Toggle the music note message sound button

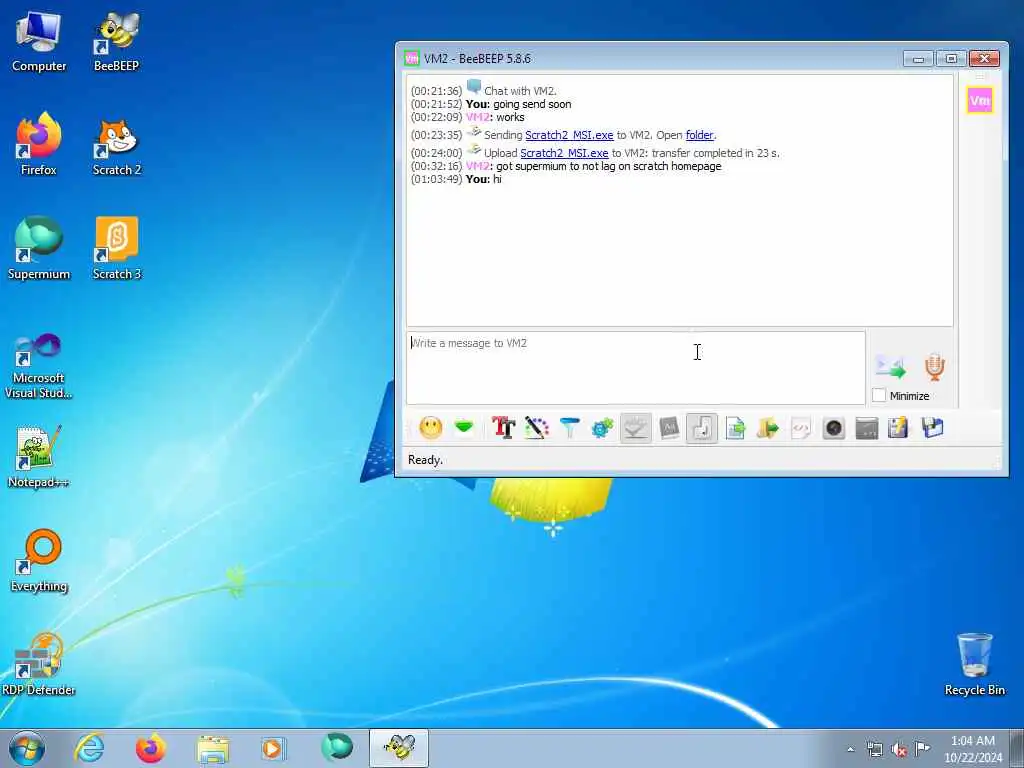click(x=702, y=428)
